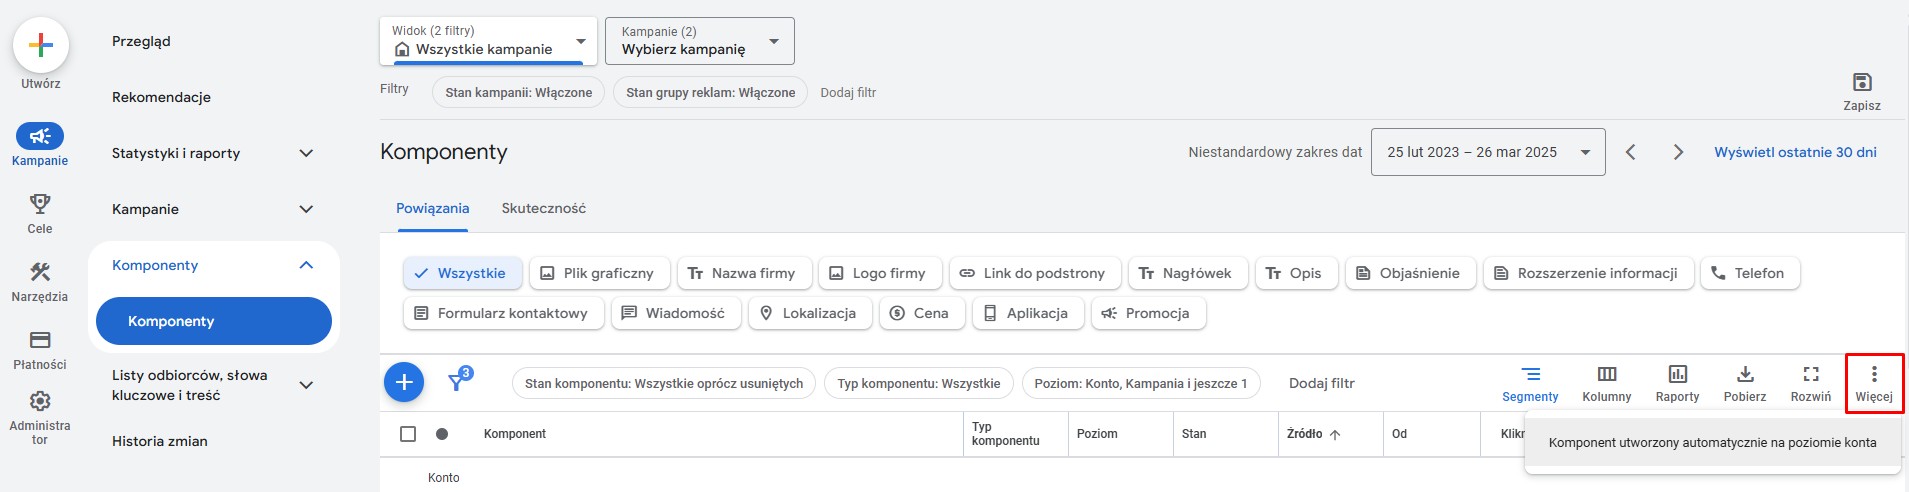This screenshot has height=492, width=1909.
Task: Expand Listy odbiorców, słowa kluczowe menu
Action: [x=306, y=385]
